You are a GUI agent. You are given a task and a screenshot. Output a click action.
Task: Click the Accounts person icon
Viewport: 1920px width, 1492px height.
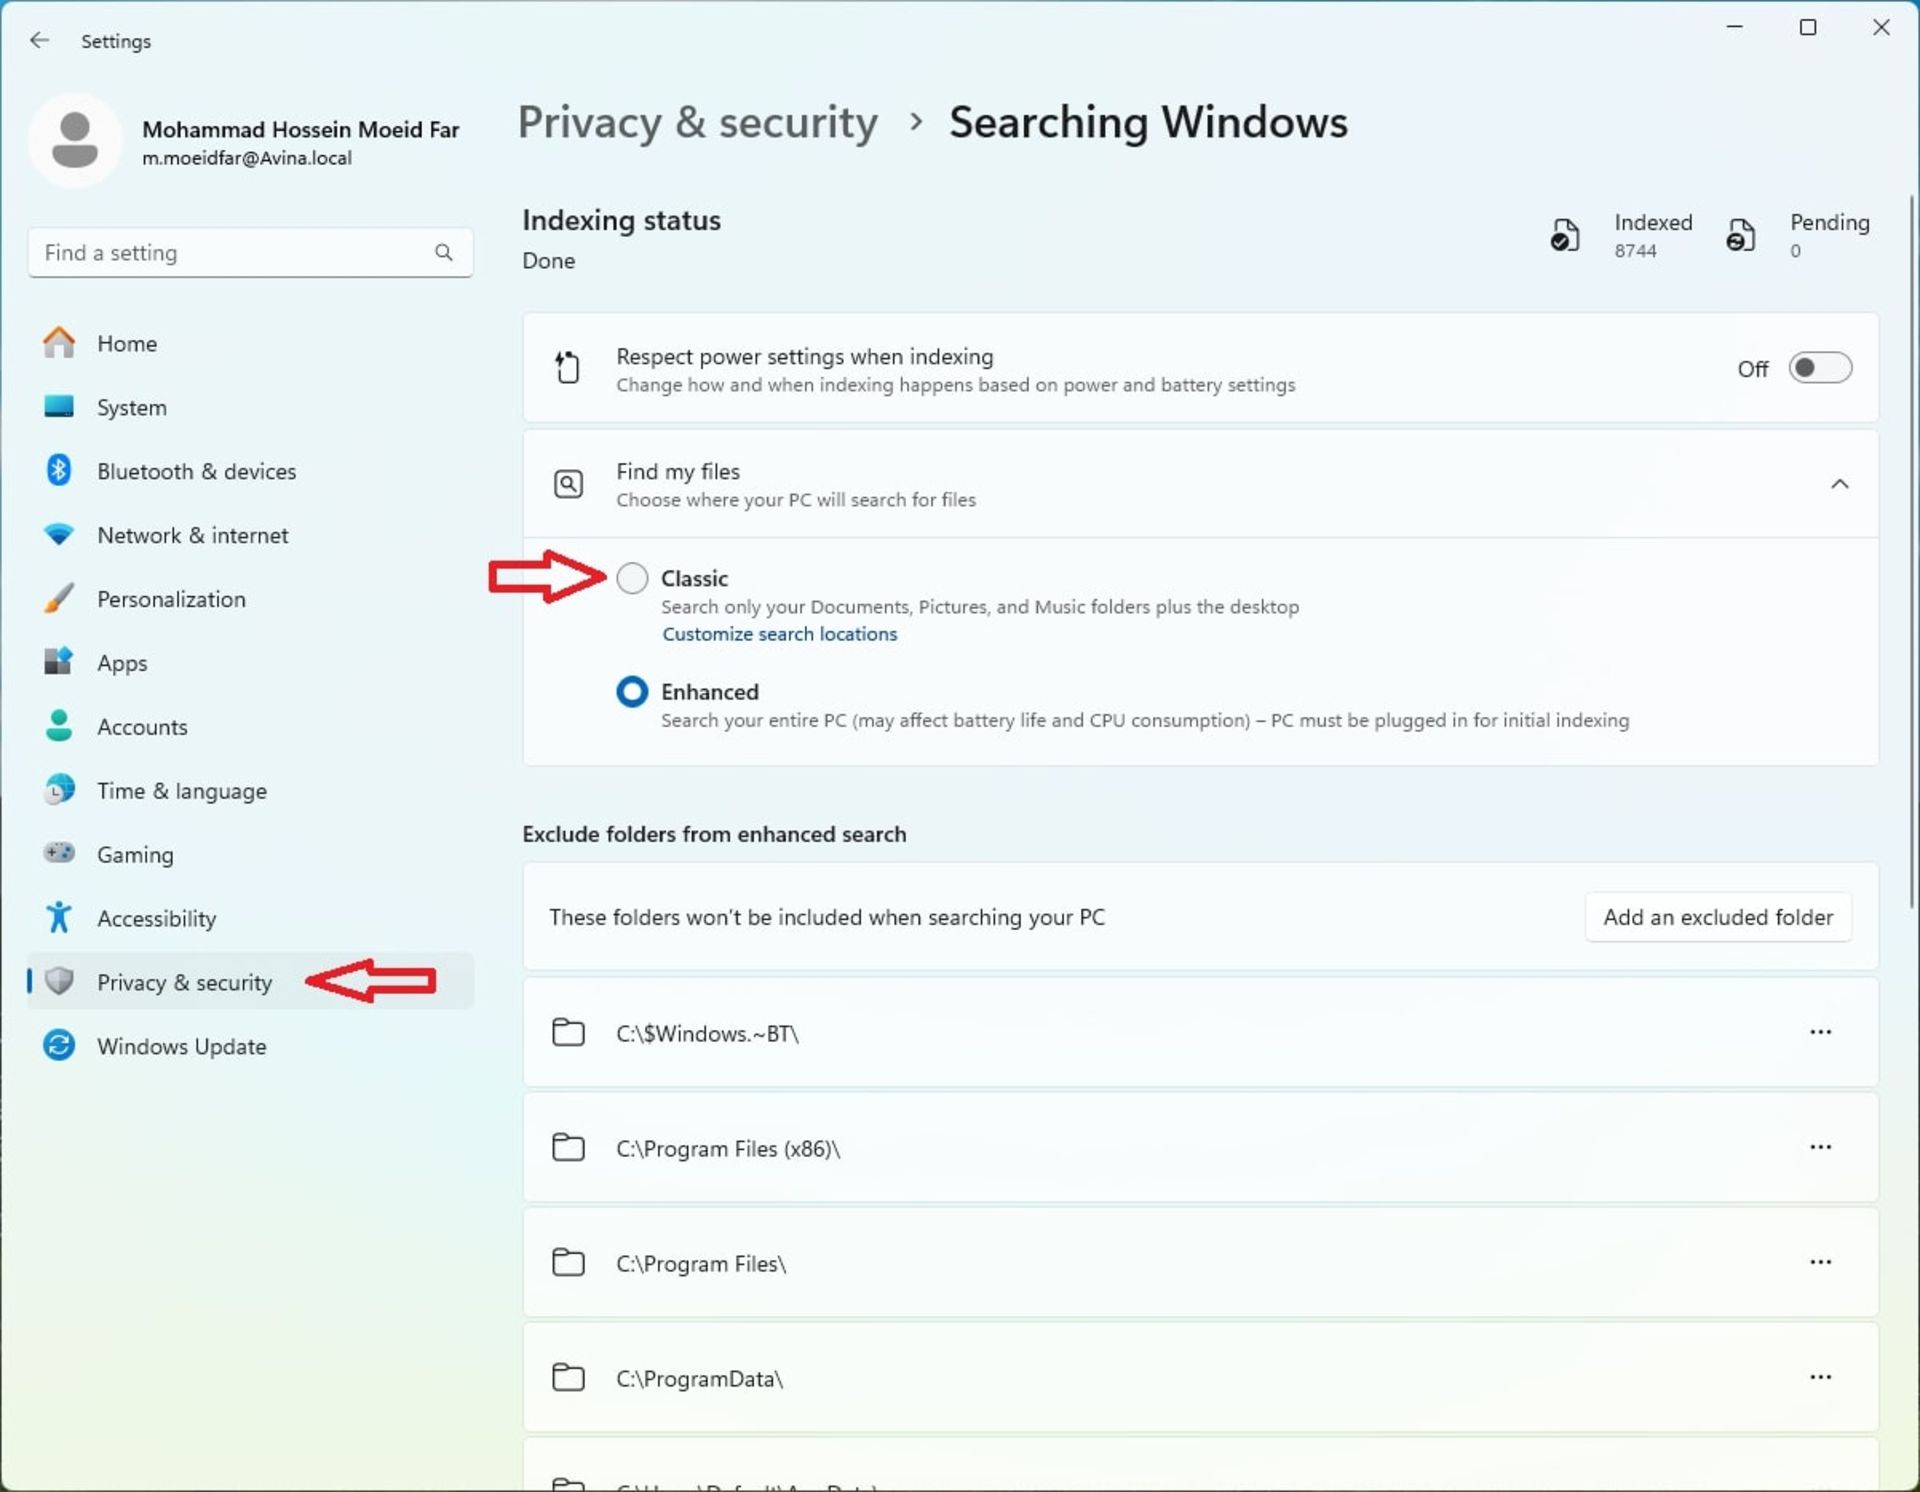click(x=59, y=726)
